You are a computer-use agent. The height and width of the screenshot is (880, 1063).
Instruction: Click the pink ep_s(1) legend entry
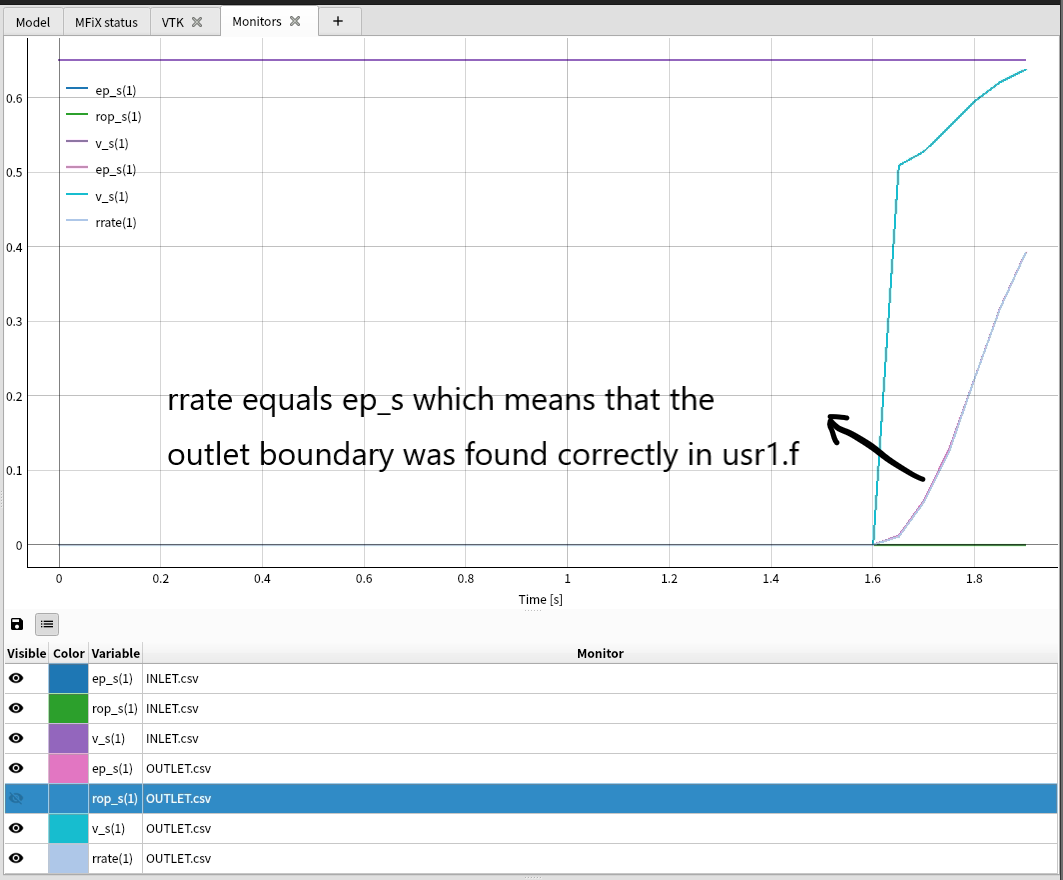pyautogui.click(x=101, y=169)
